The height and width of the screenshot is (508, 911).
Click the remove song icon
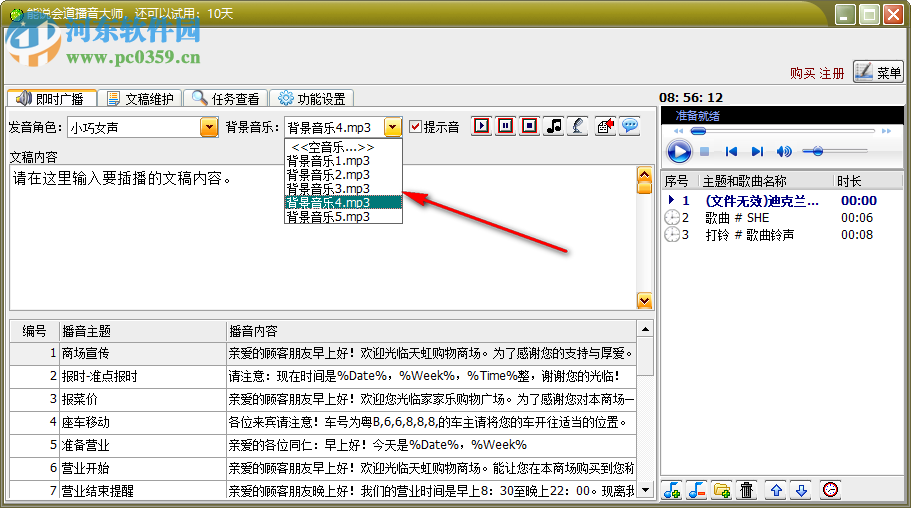(697, 490)
